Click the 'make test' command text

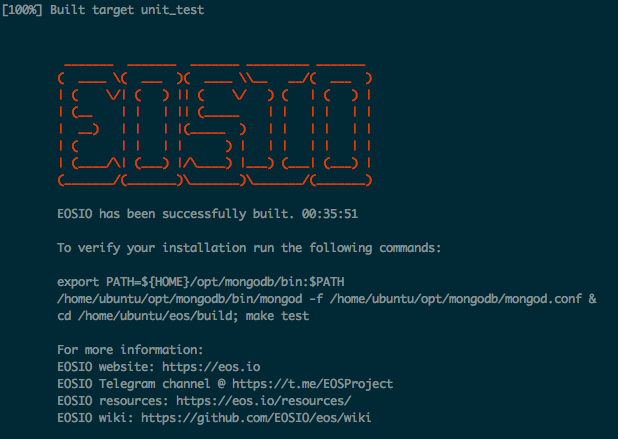(277, 316)
